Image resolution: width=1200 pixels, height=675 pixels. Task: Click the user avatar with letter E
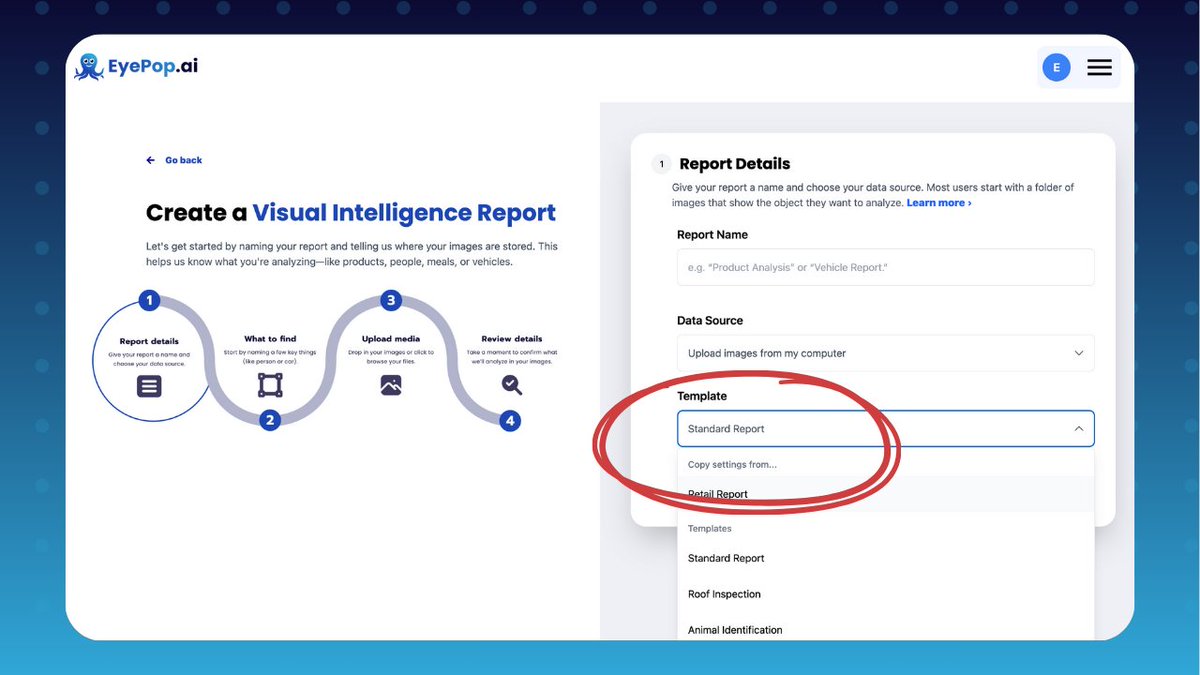pos(1056,67)
